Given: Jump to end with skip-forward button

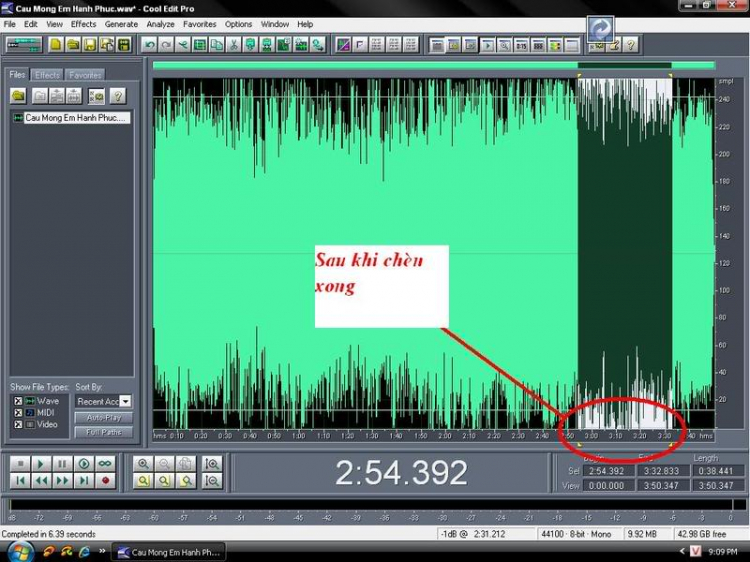Looking at the screenshot, I should 84,480.
